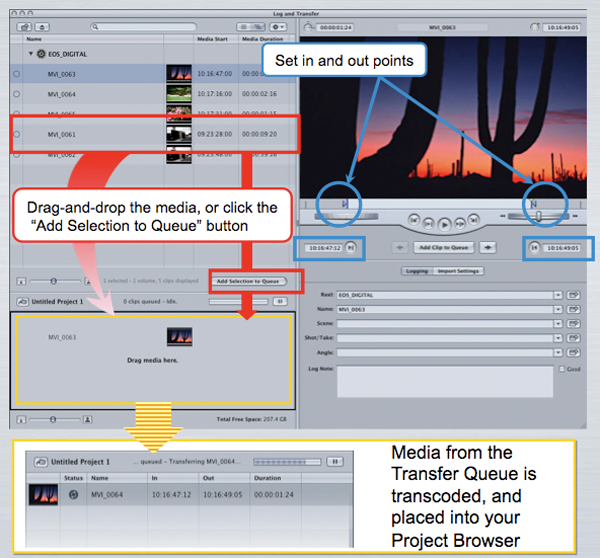Screen dimensions: 600x558
Task: Click the status circle beside MVI_0061
Action: 16,134
